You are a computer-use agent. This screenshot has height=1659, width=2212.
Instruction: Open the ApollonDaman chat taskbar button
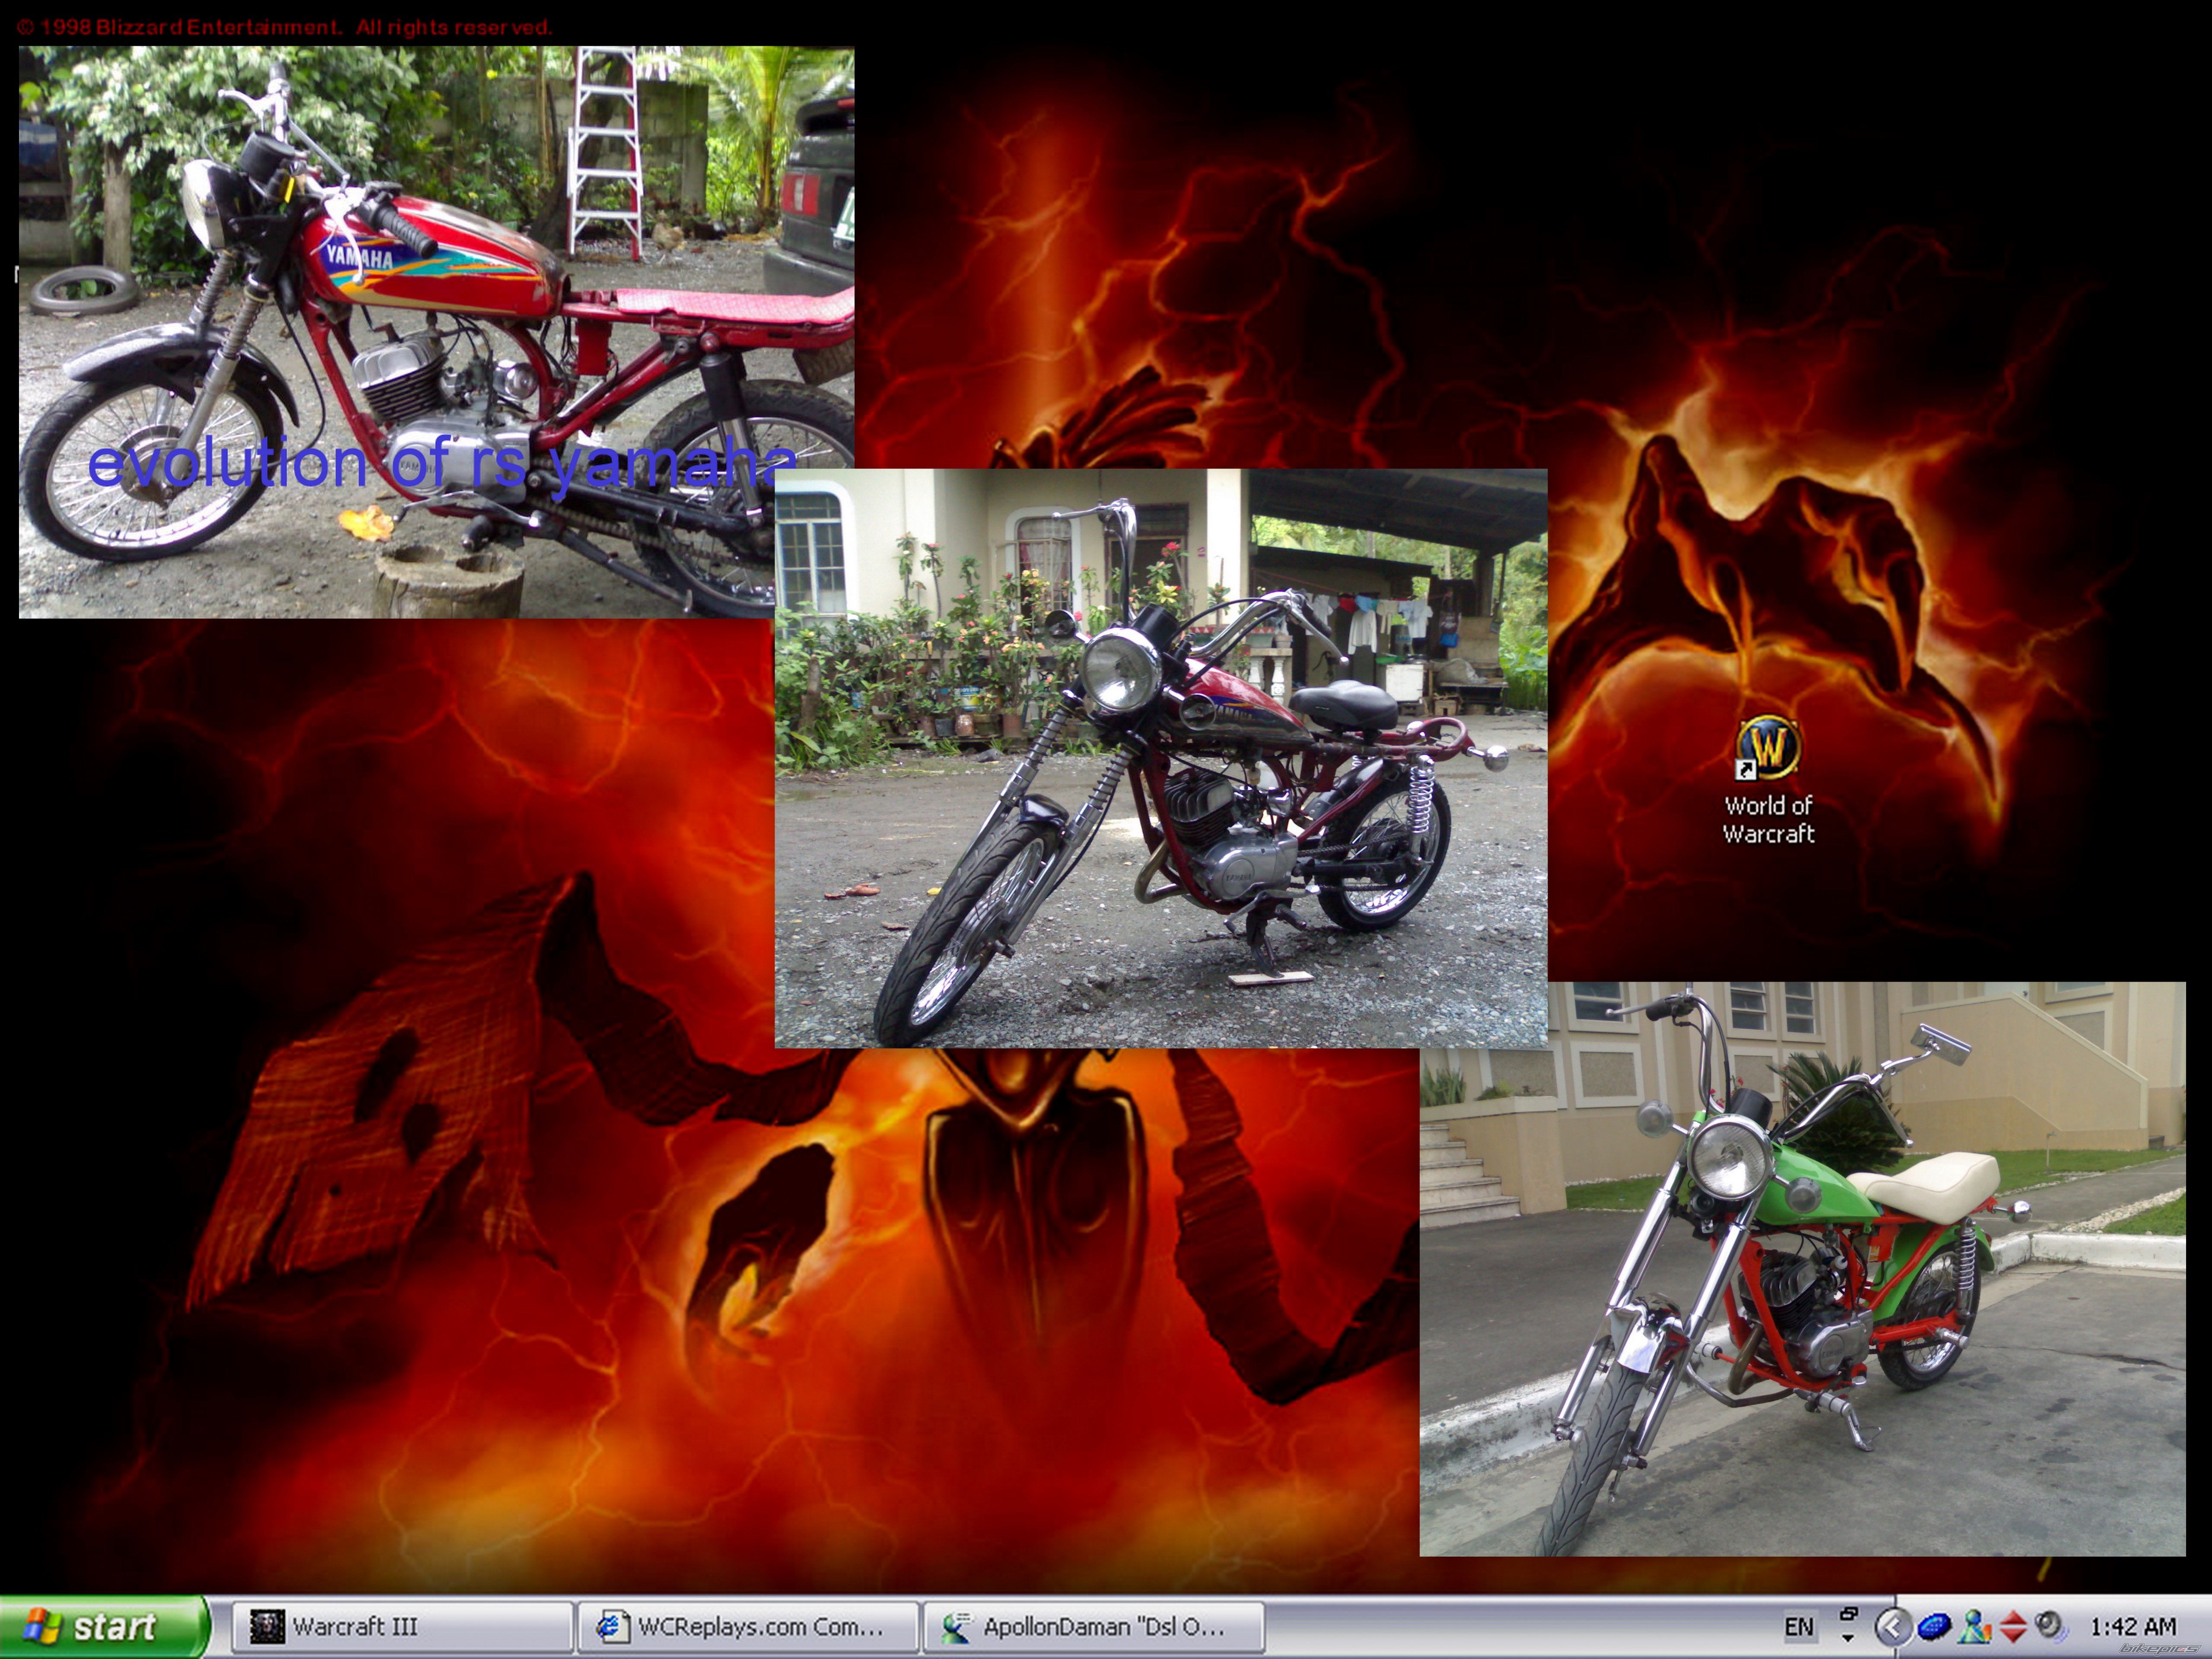click(1094, 1627)
